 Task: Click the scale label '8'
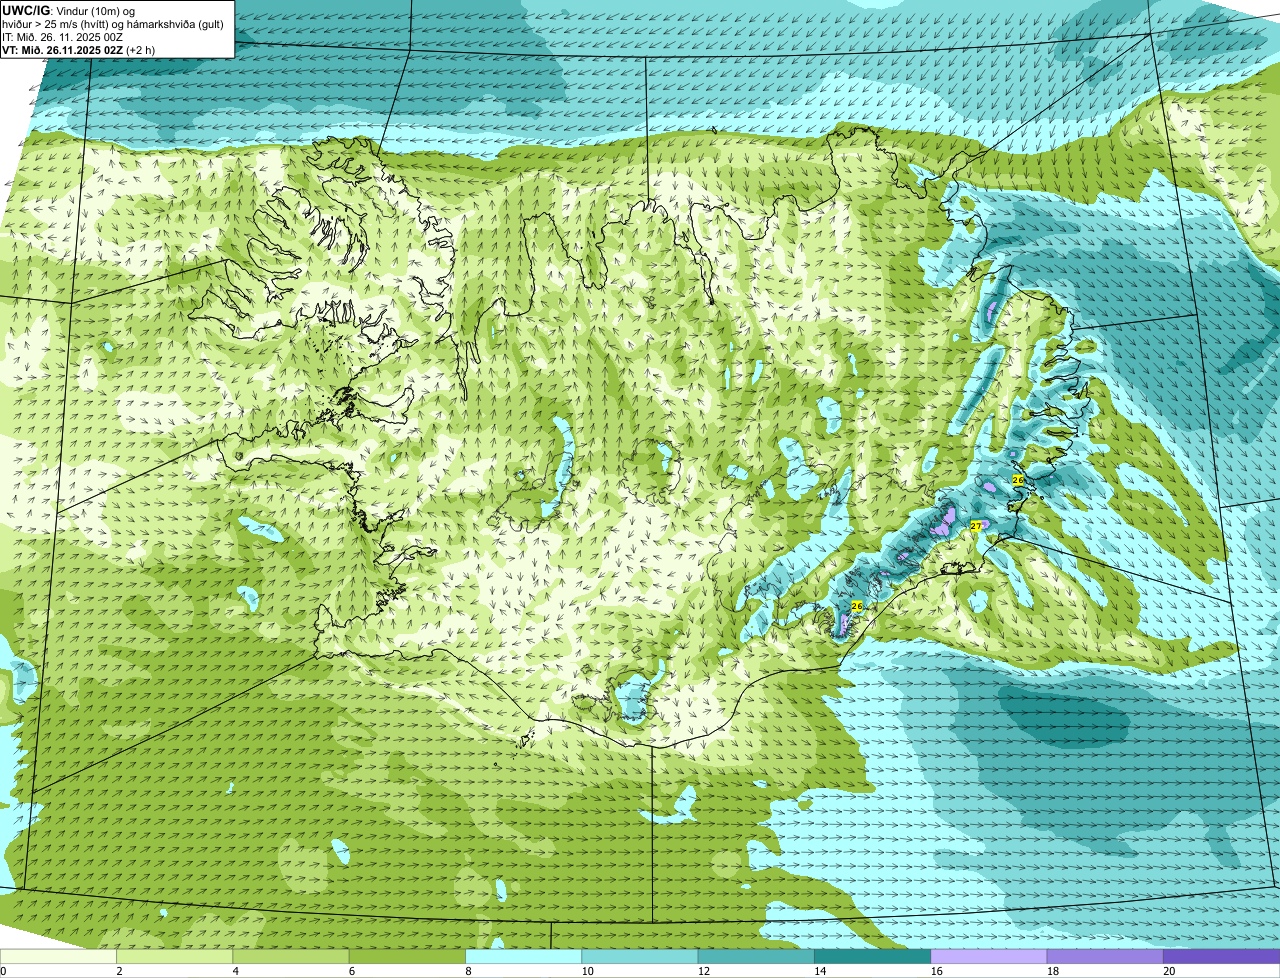468,971
